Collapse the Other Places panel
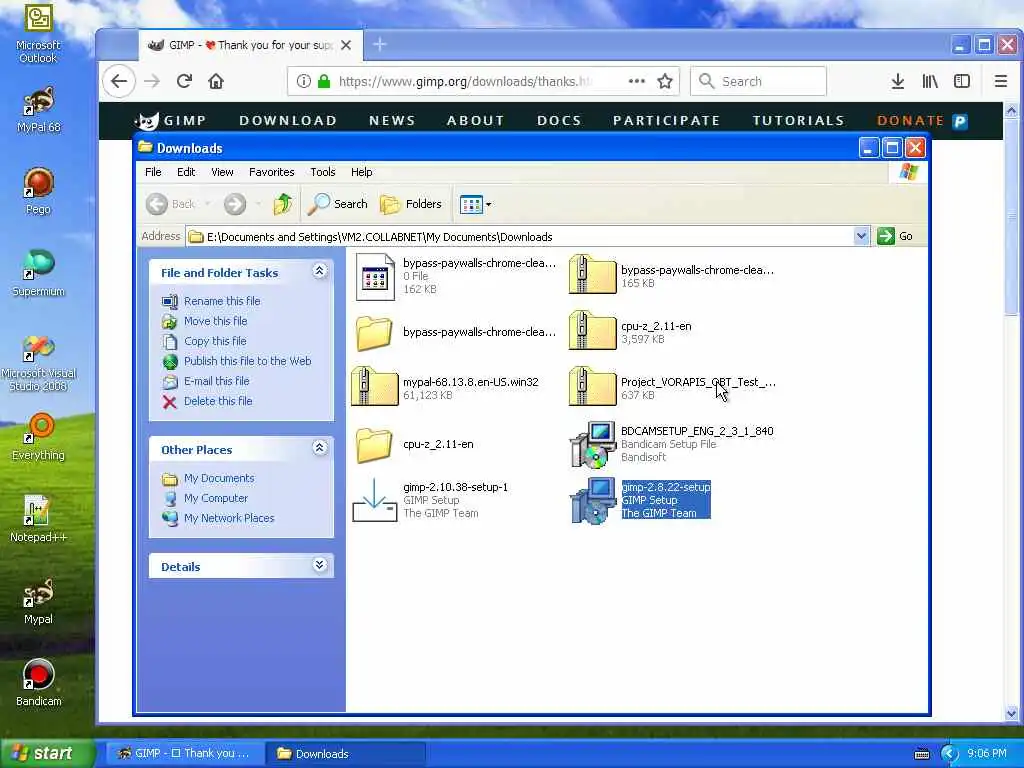The height and width of the screenshot is (768, 1024). (x=319, y=448)
